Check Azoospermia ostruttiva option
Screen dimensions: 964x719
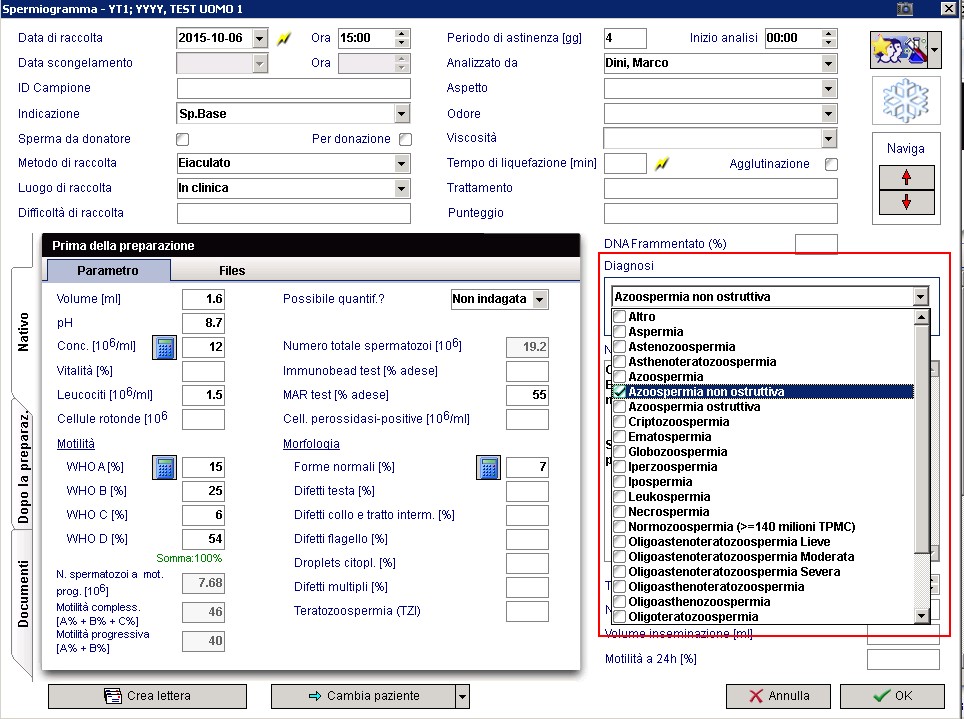click(x=620, y=407)
